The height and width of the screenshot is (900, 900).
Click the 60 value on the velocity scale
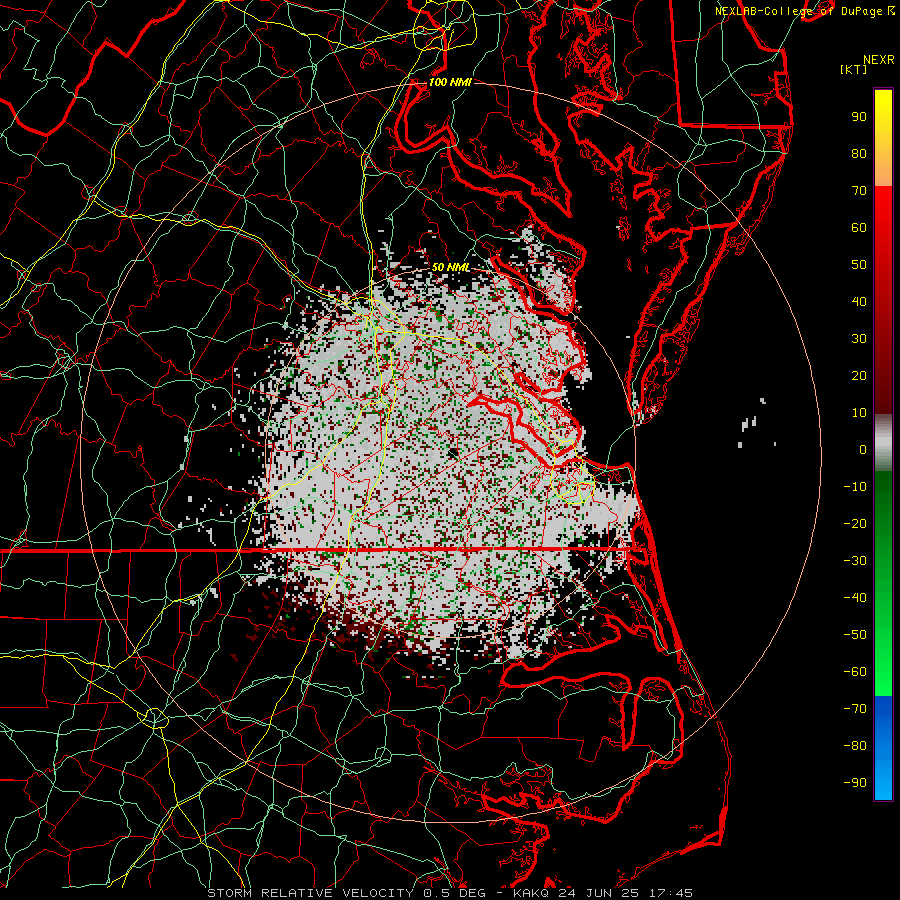[859, 227]
